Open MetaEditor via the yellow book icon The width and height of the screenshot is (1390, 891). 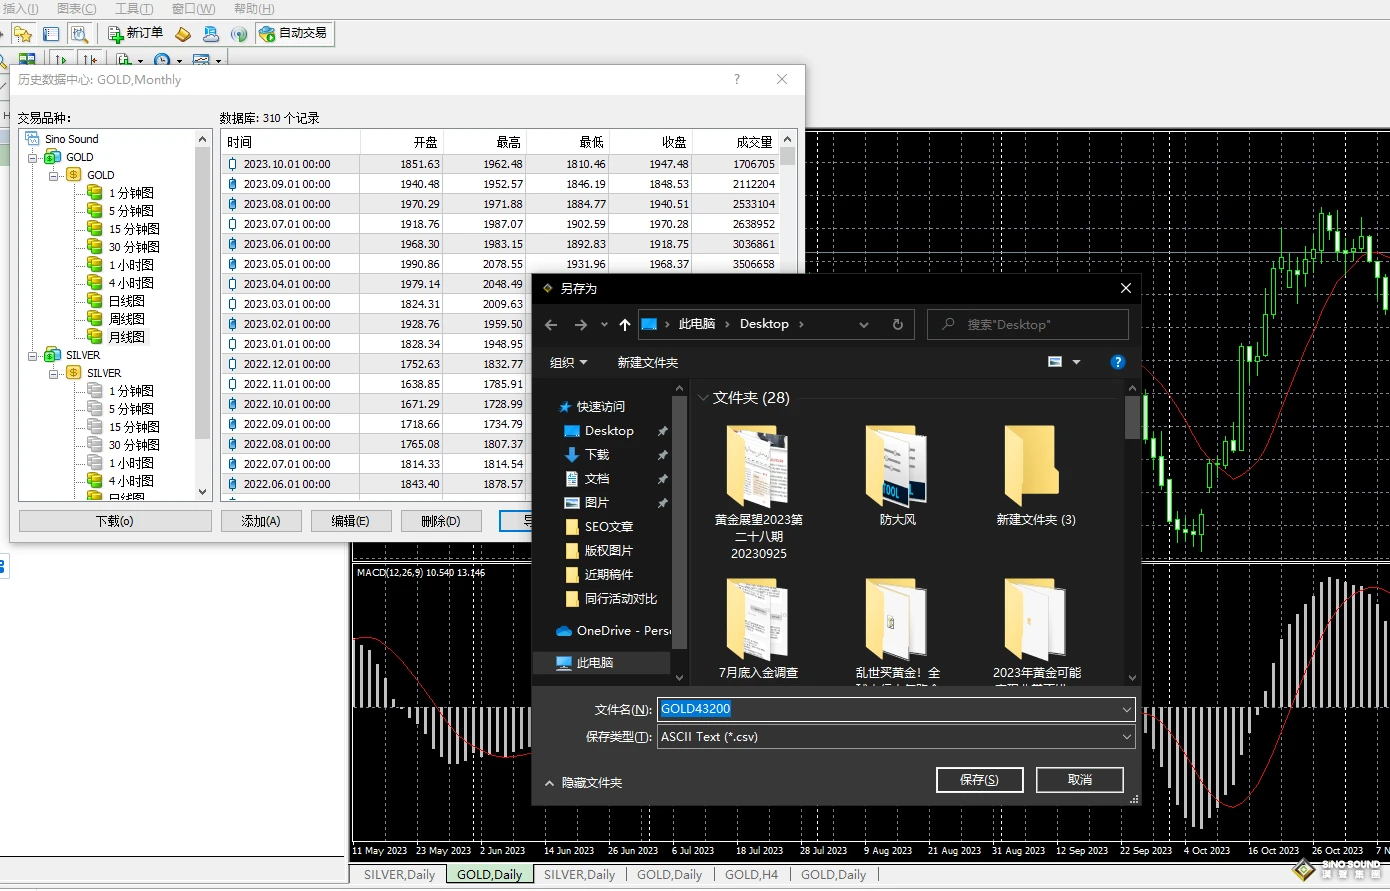(183, 34)
